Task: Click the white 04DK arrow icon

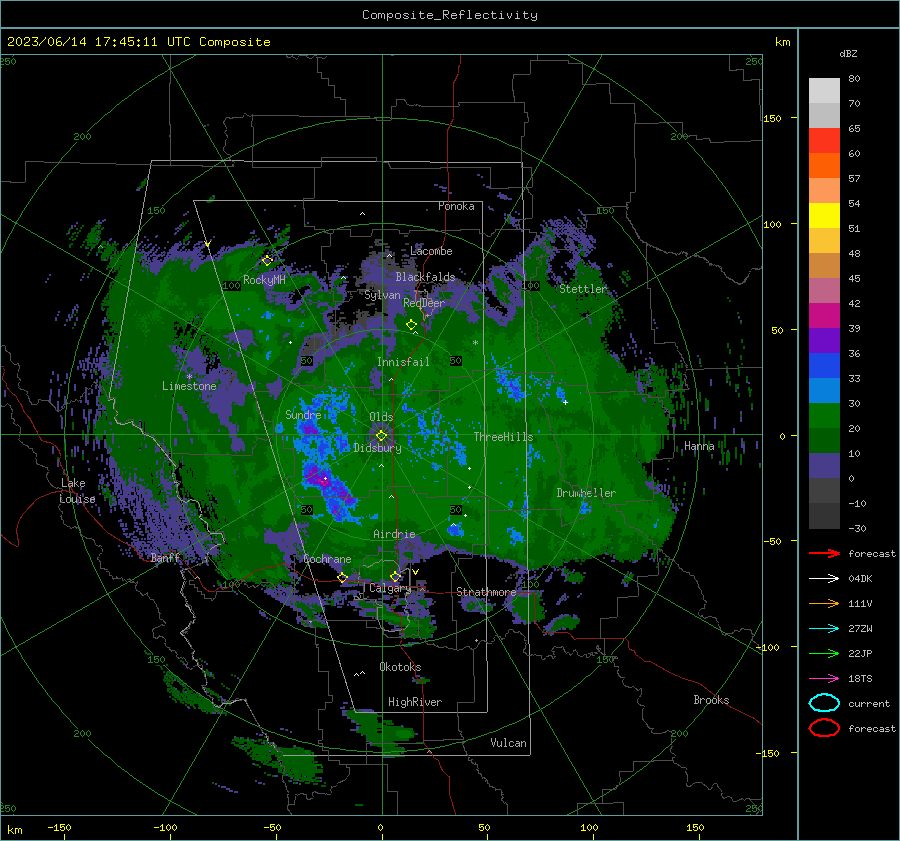Action: pos(824,578)
